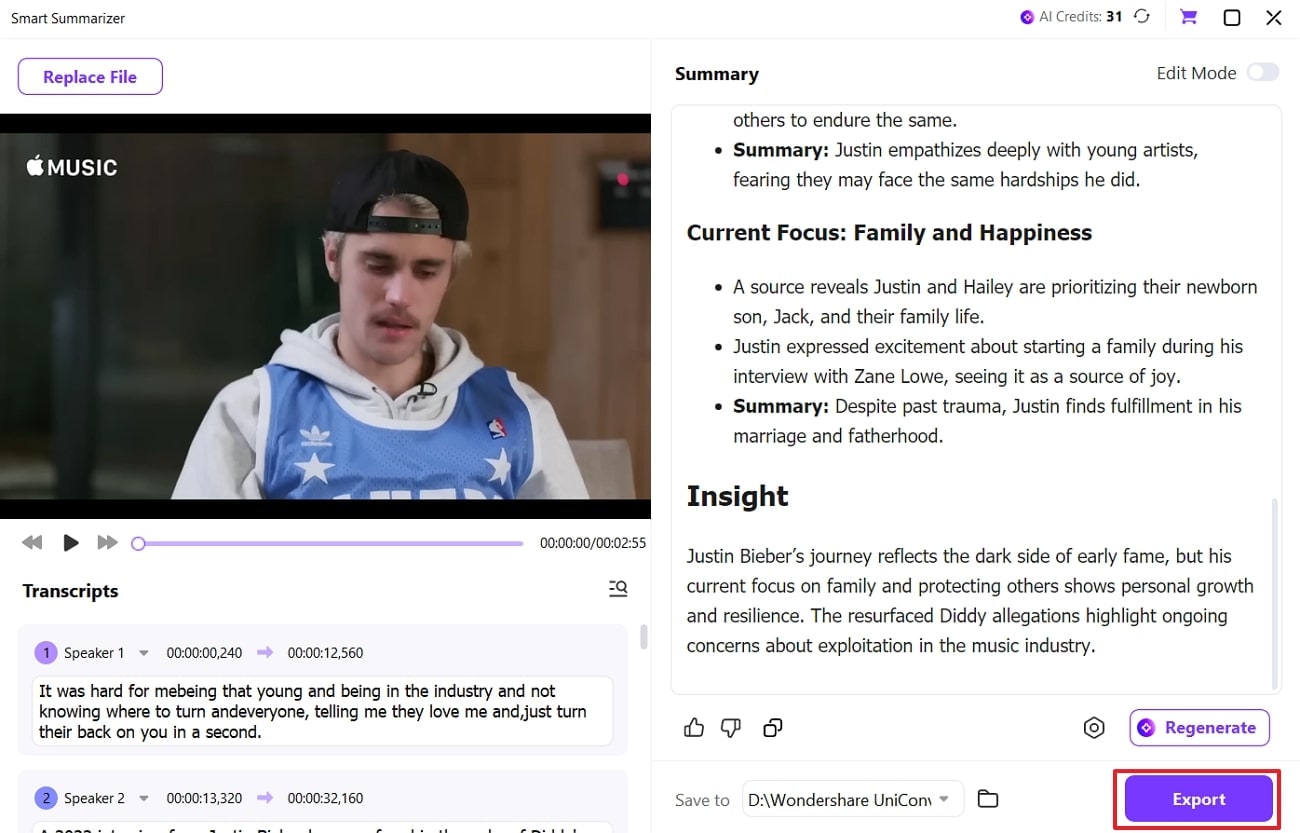Play the video
The height and width of the screenshot is (833, 1300).
pos(70,542)
